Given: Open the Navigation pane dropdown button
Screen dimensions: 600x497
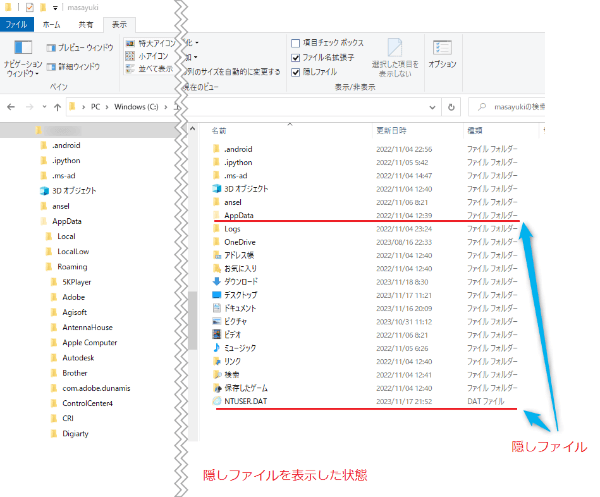Looking at the screenshot, I should (x=23, y=58).
